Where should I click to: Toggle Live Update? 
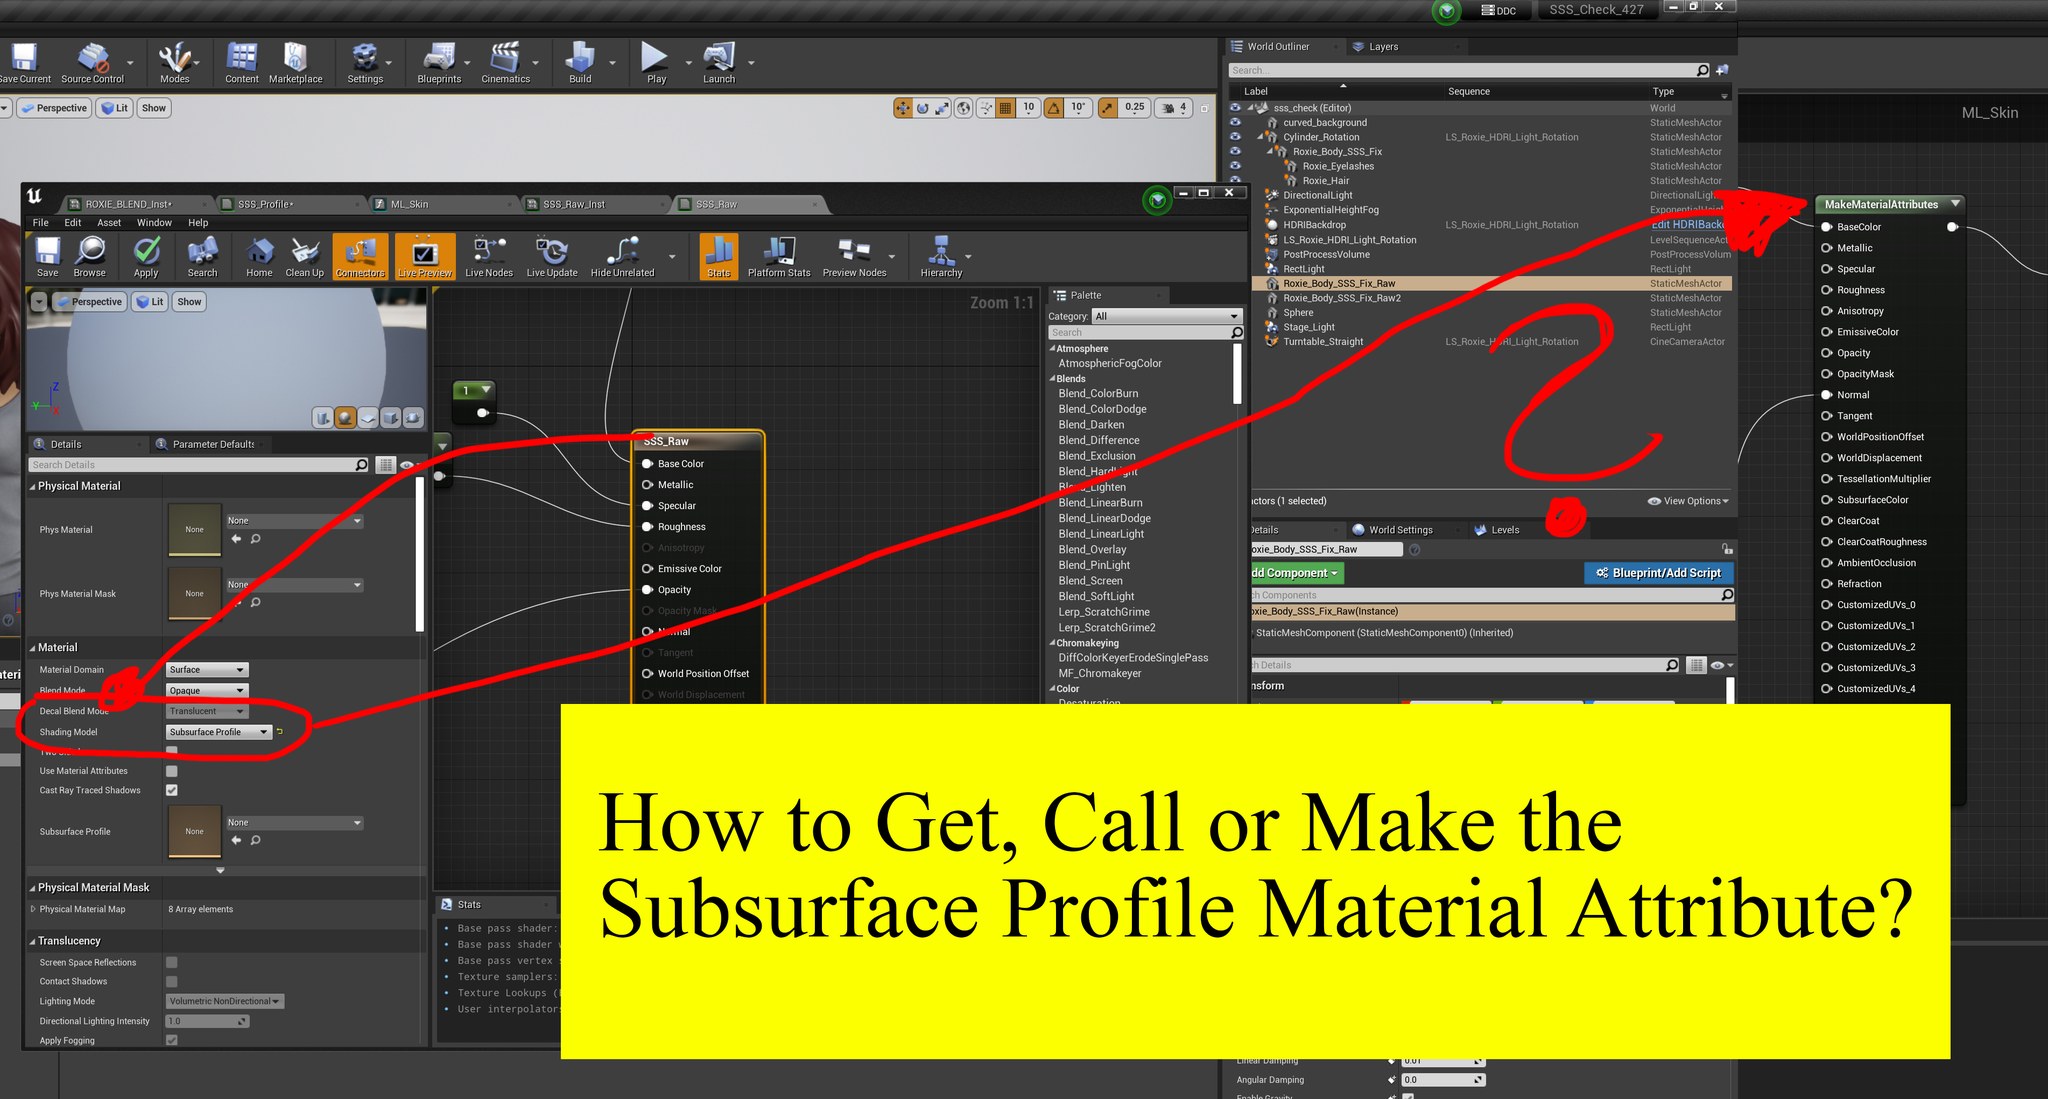[x=552, y=256]
